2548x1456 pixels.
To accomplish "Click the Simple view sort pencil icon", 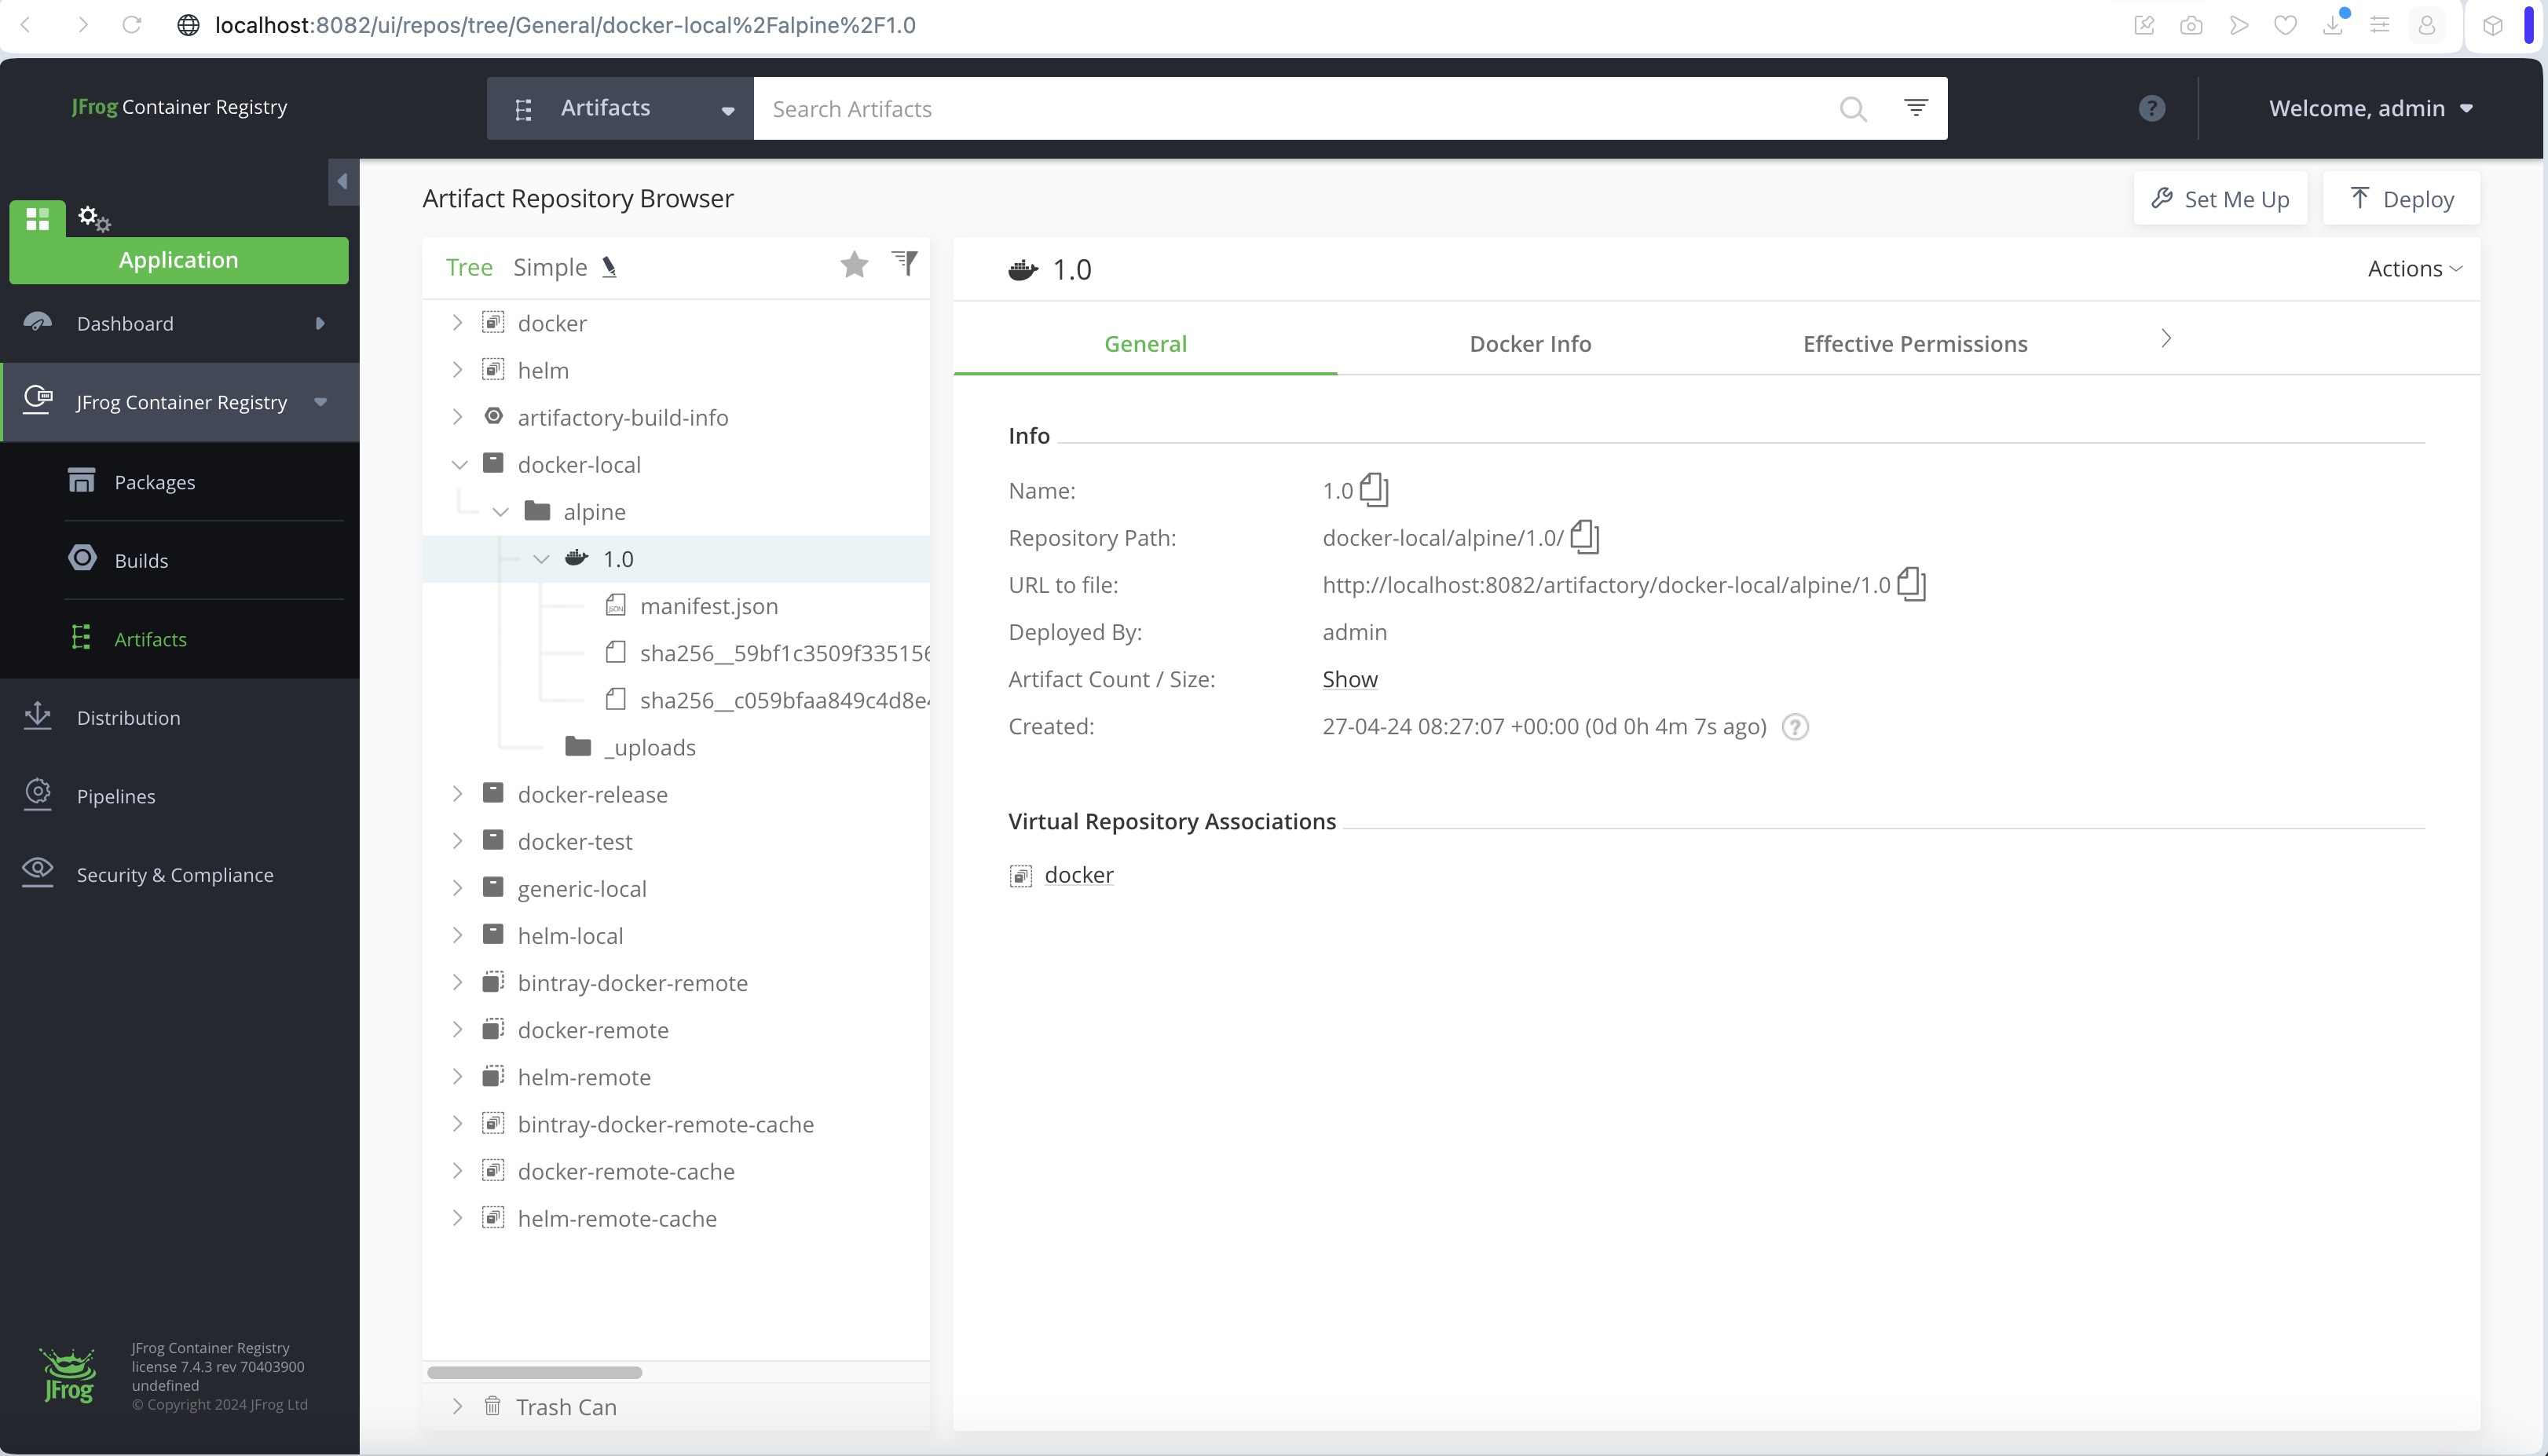I will [609, 267].
